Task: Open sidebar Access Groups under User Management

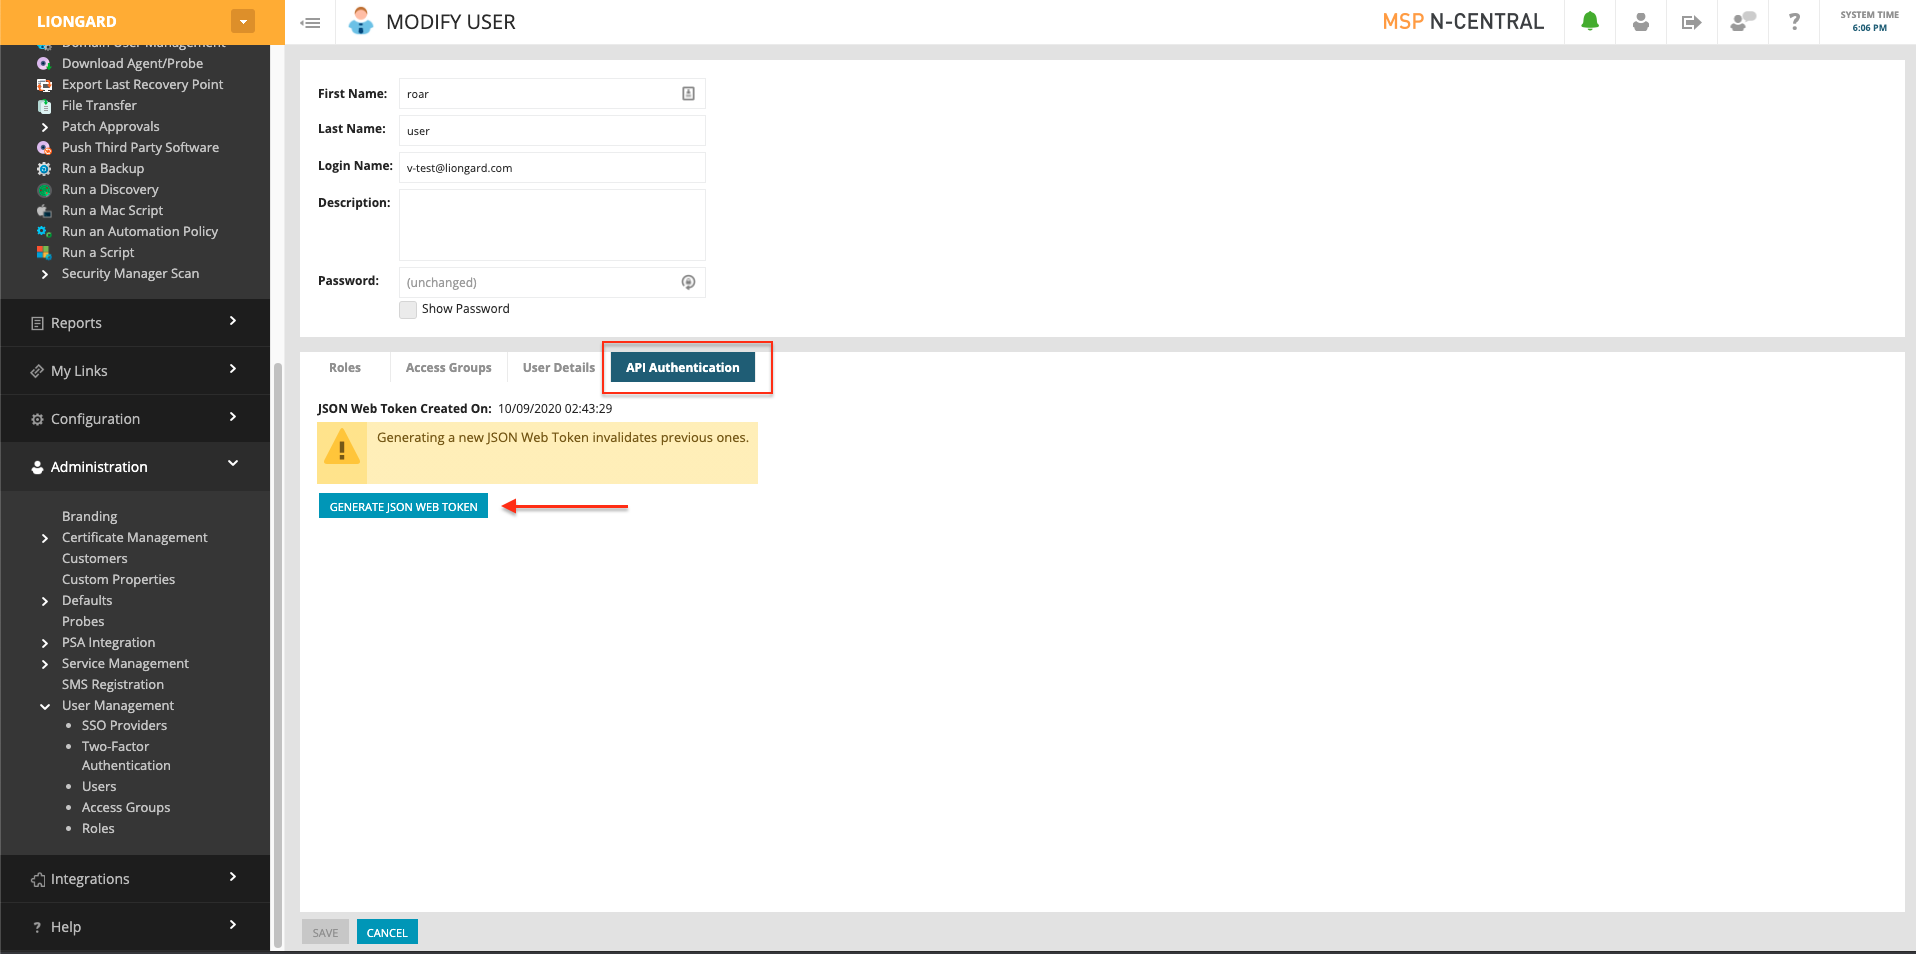Action: 126,808
